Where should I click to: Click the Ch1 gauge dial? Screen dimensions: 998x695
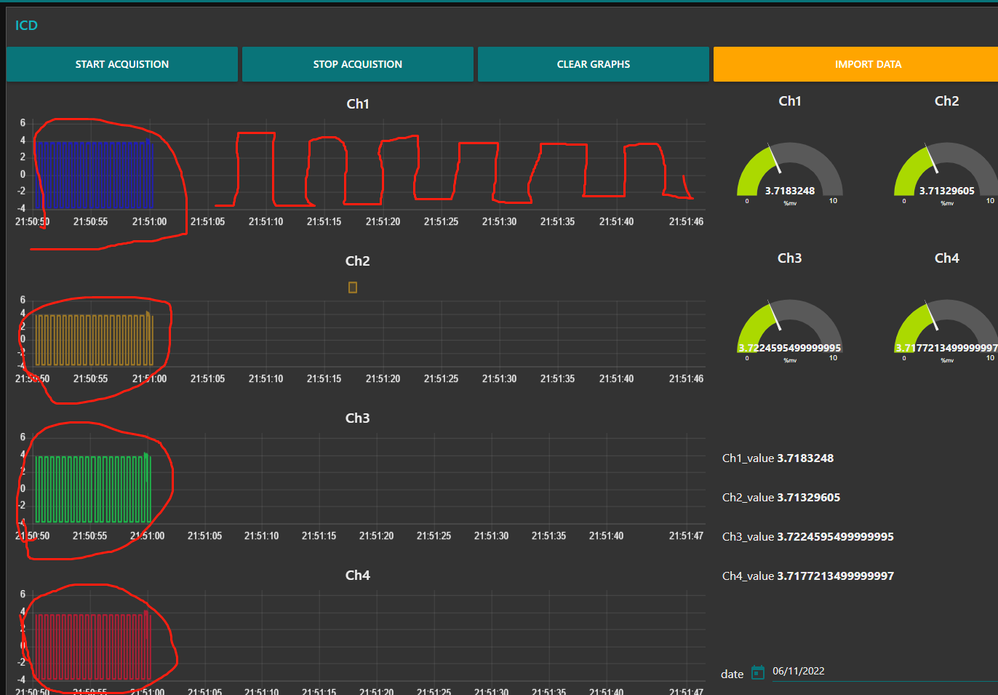click(x=790, y=169)
